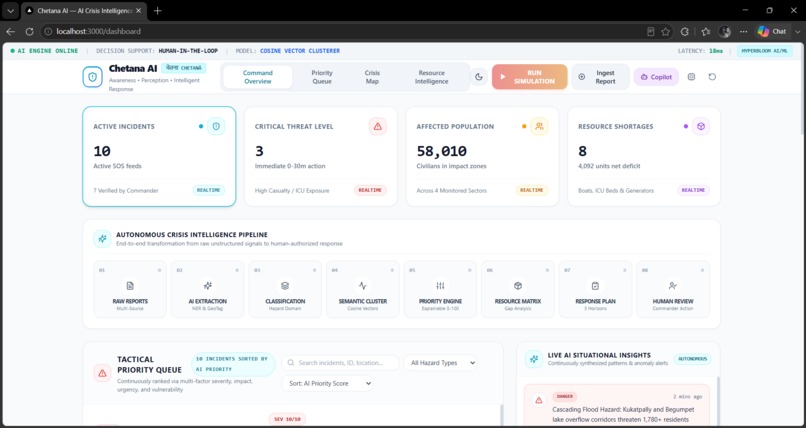Click the Autonomous badge in the Live AI Situational Insights panel
Viewport: 806px width, 428px height.
tap(692, 359)
